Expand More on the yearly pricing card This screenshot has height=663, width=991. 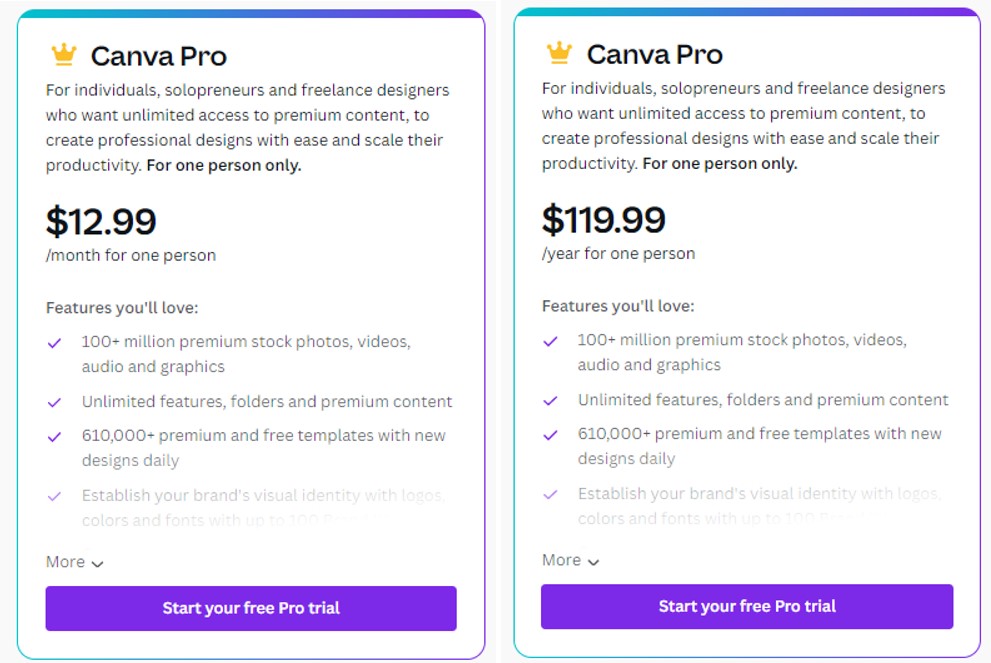(562, 560)
